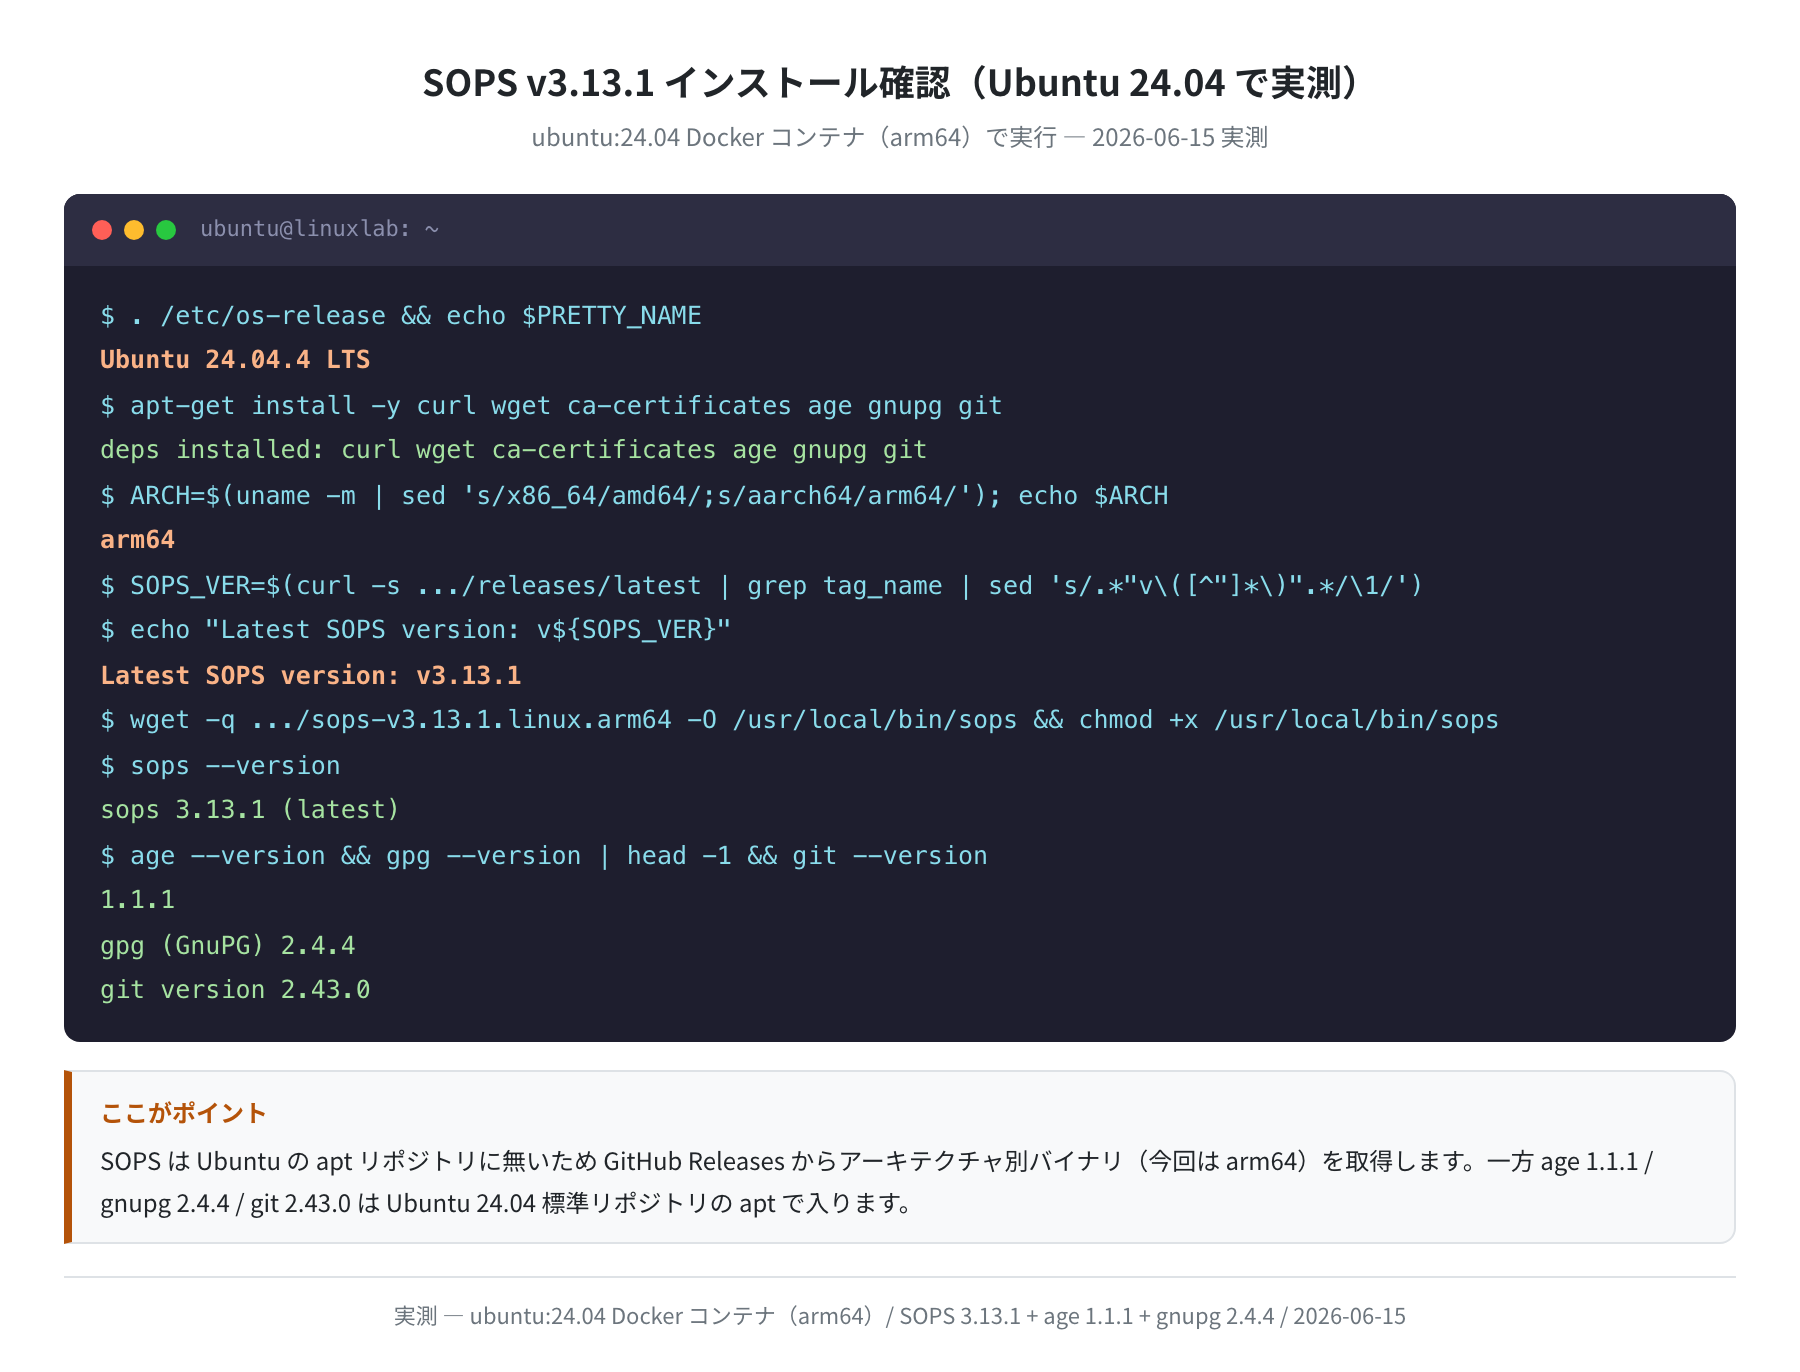Click the output "Latest SOPS version: v3.13.1"
This screenshot has width=1800, height=1372.
pyautogui.click(x=311, y=676)
